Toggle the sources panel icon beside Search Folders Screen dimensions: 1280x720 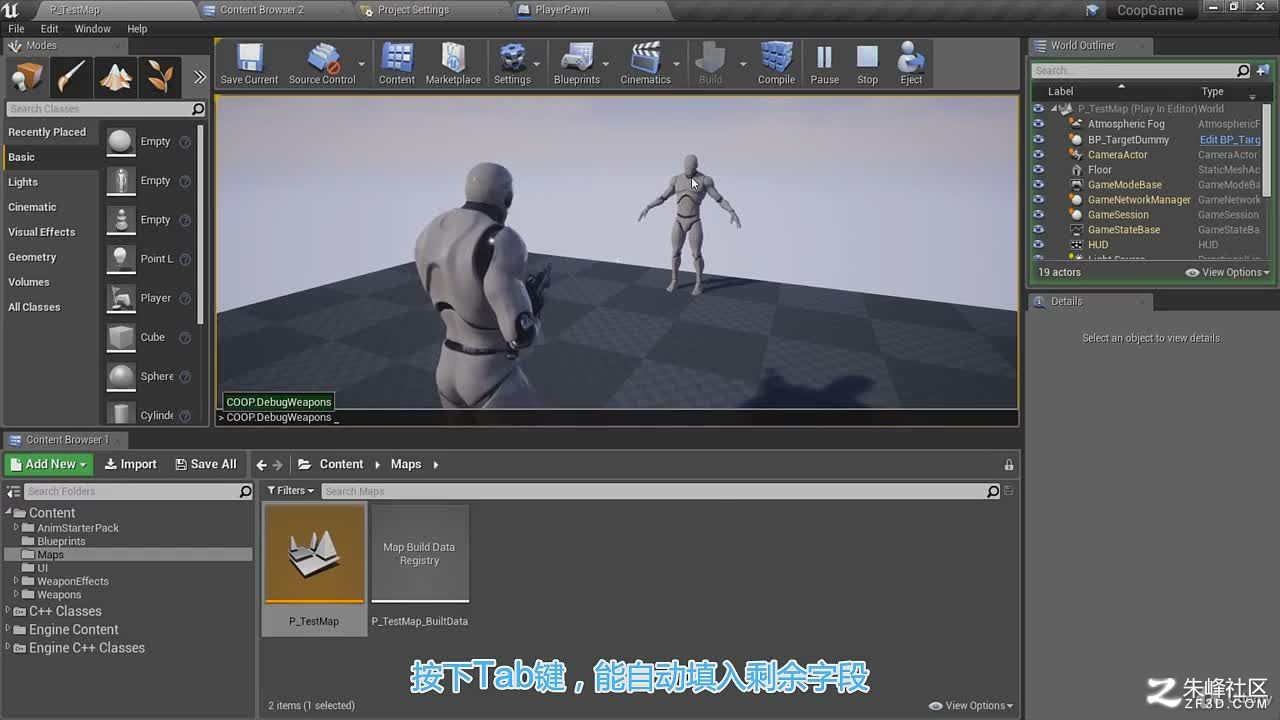click(14, 492)
